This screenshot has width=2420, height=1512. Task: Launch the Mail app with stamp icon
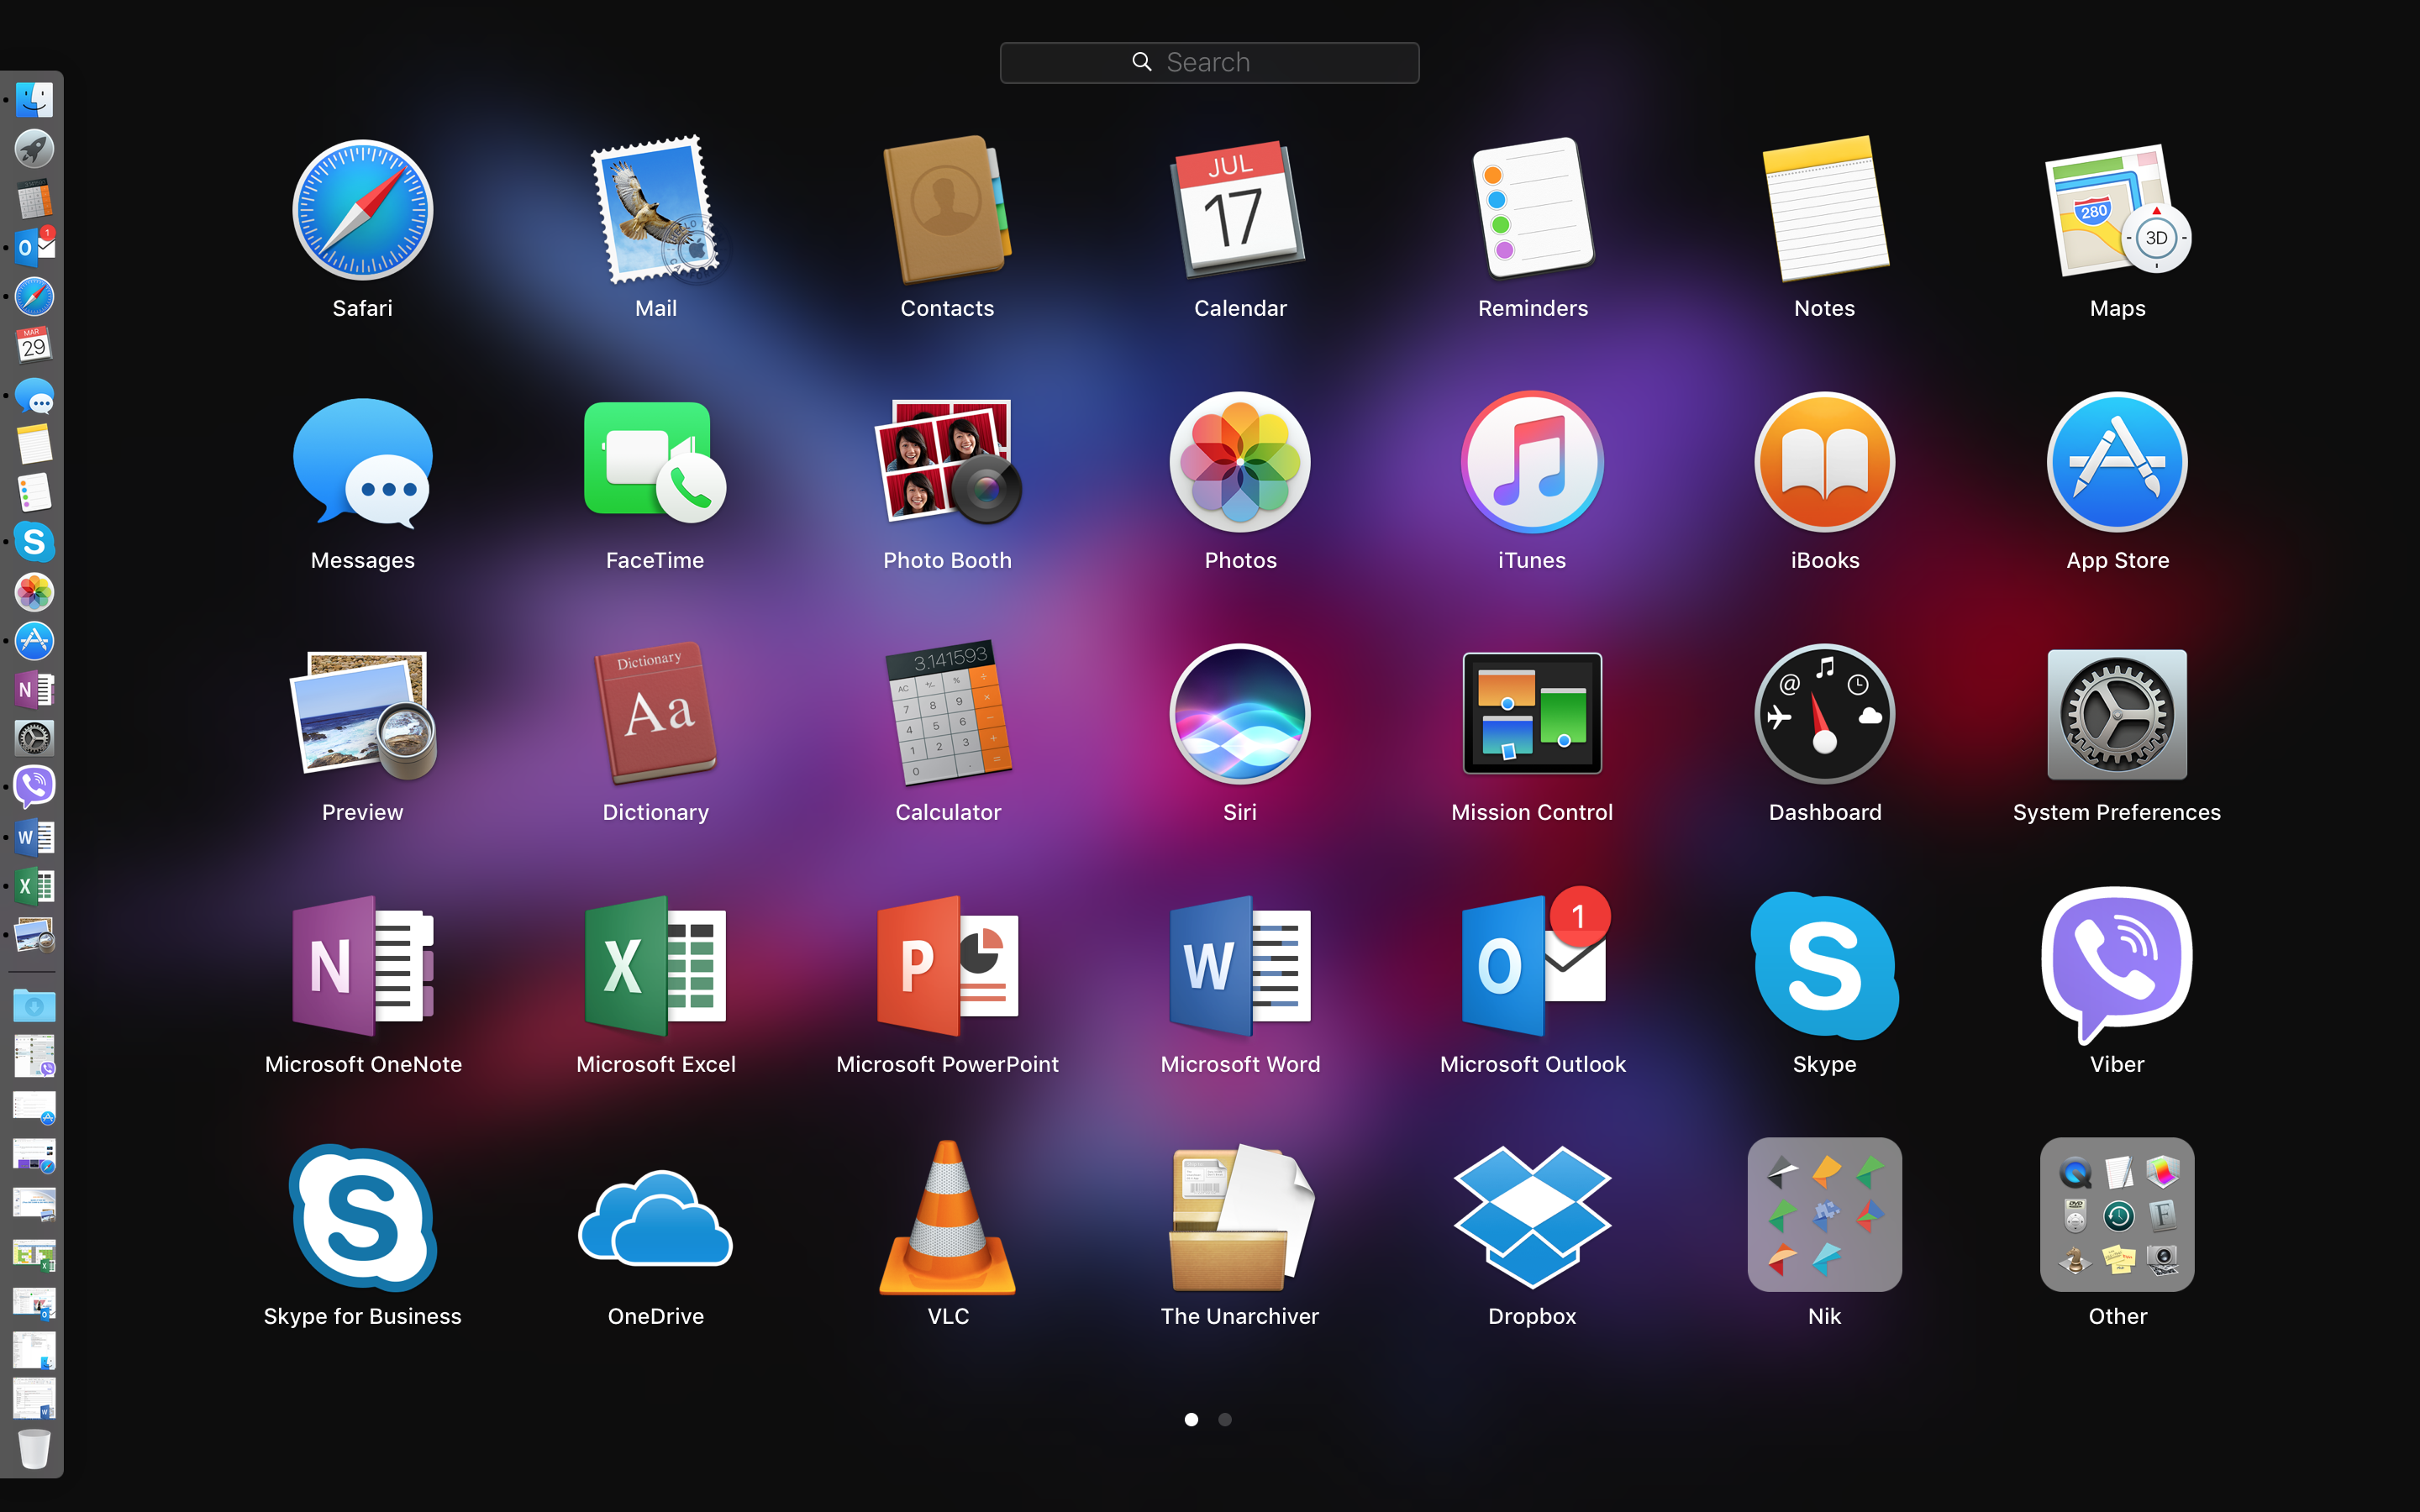click(x=656, y=210)
